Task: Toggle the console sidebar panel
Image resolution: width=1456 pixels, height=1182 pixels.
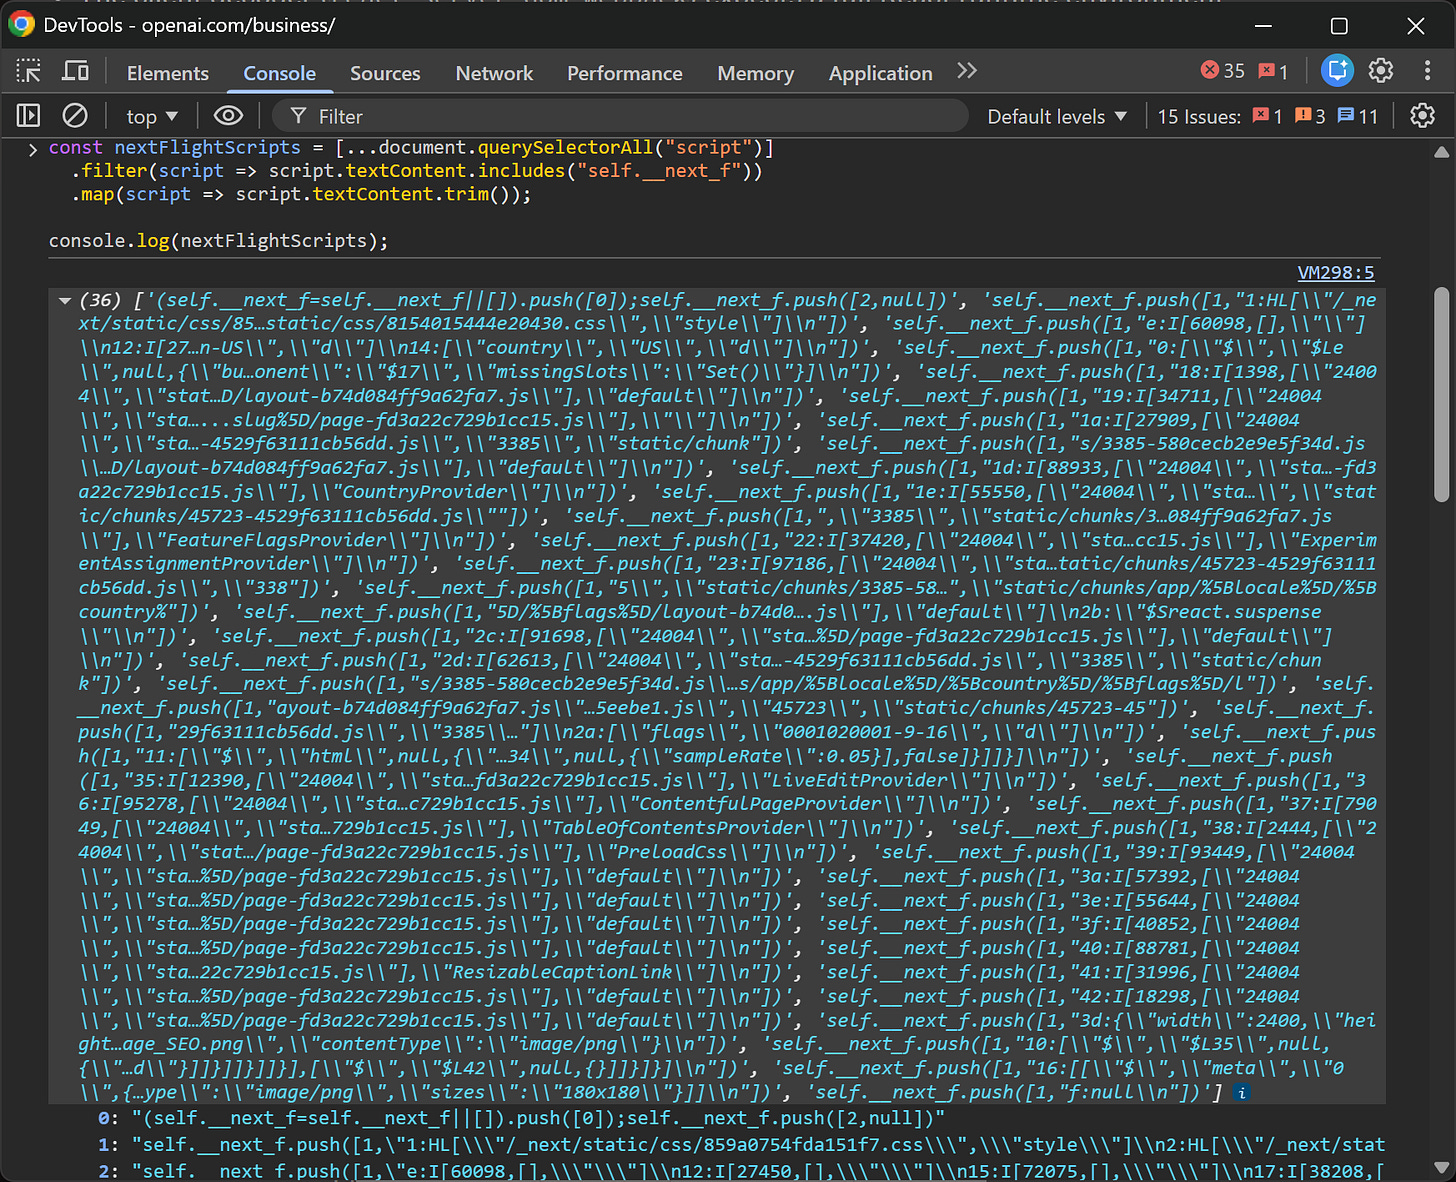Action: [x=27, y=115]
